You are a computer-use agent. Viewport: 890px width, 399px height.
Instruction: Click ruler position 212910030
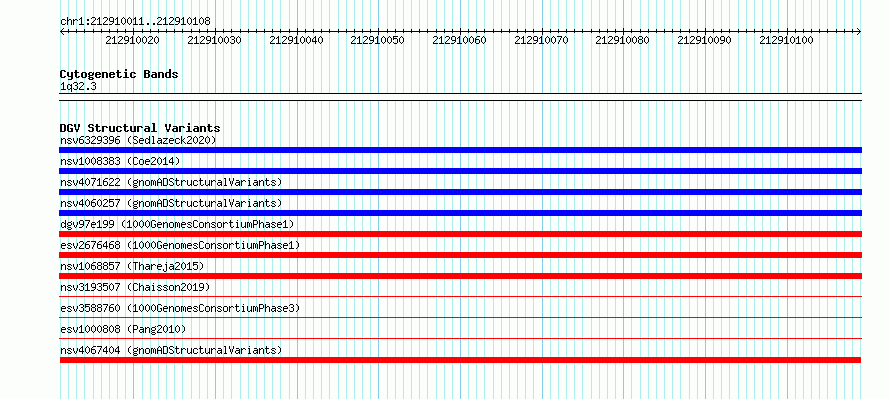click(215, 40)
